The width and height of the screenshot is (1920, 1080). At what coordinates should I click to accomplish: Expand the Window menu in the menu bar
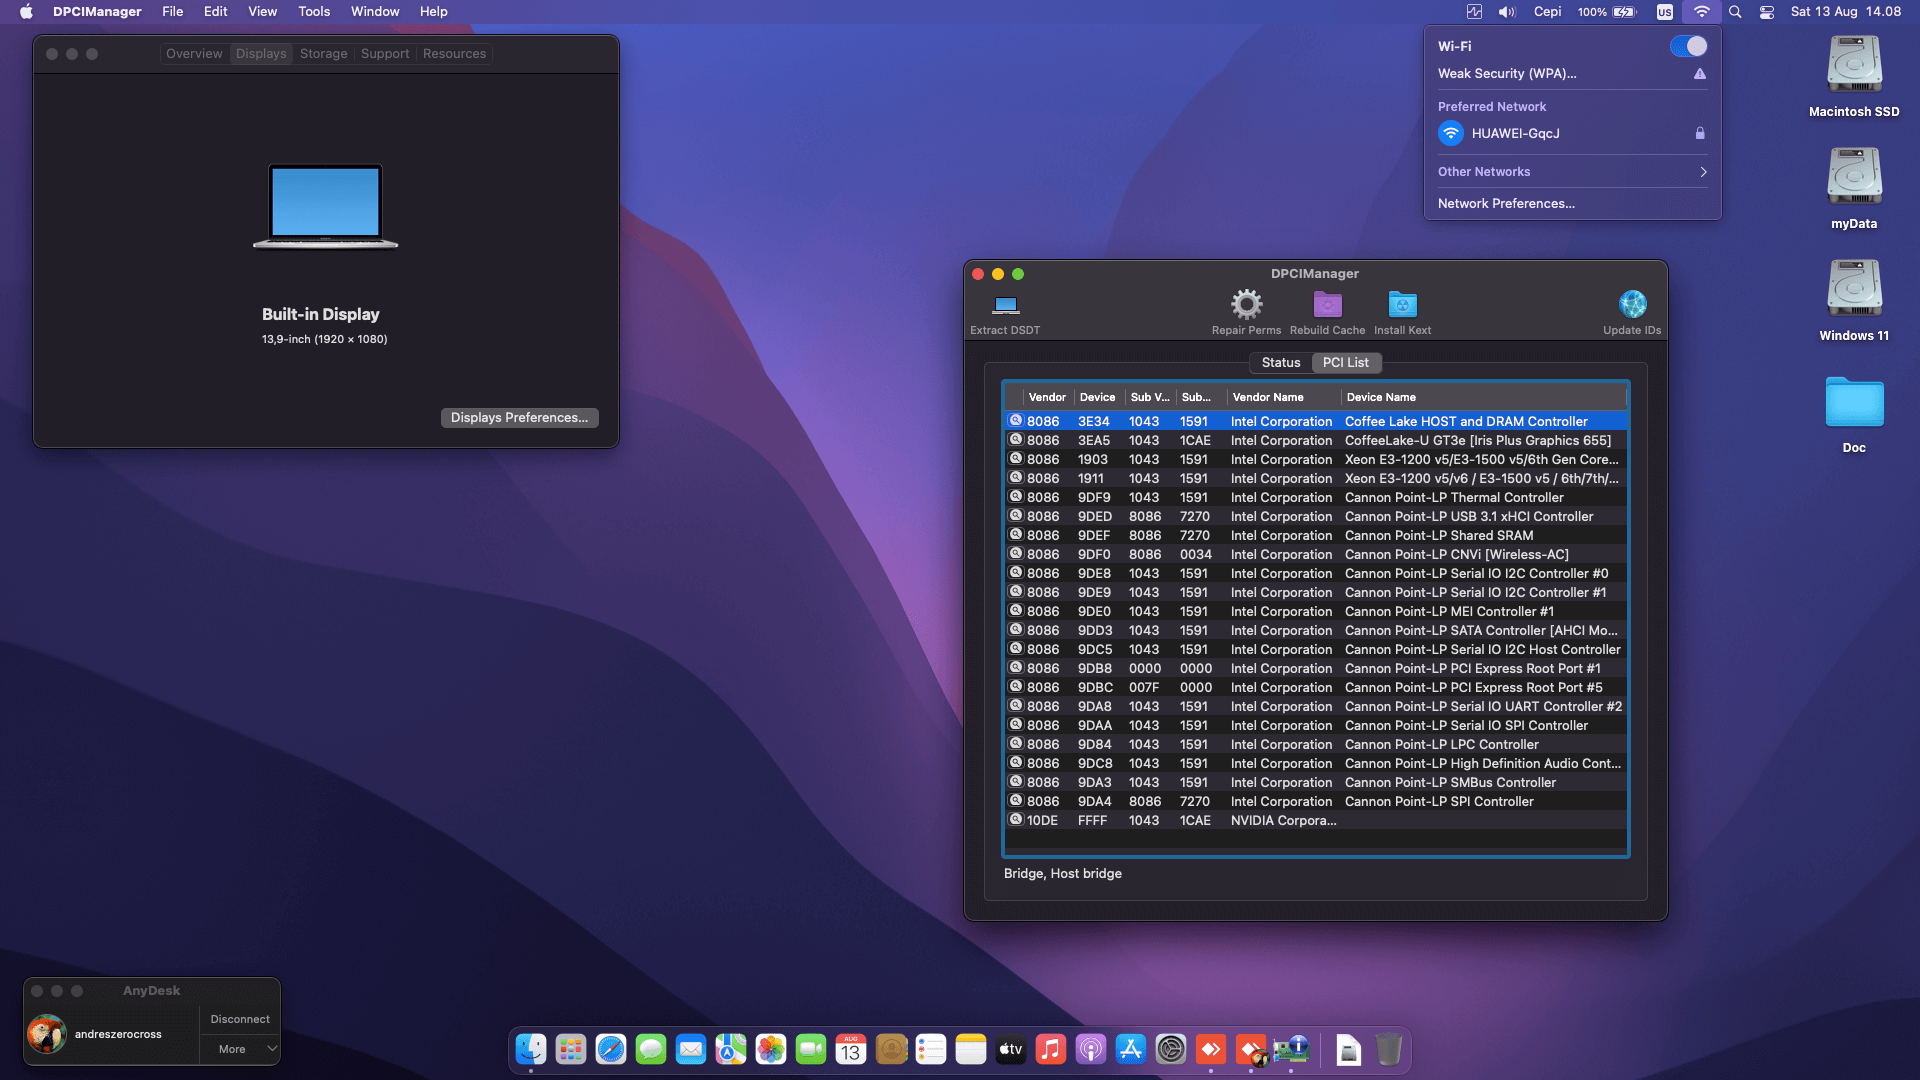(x=375, y=11)
